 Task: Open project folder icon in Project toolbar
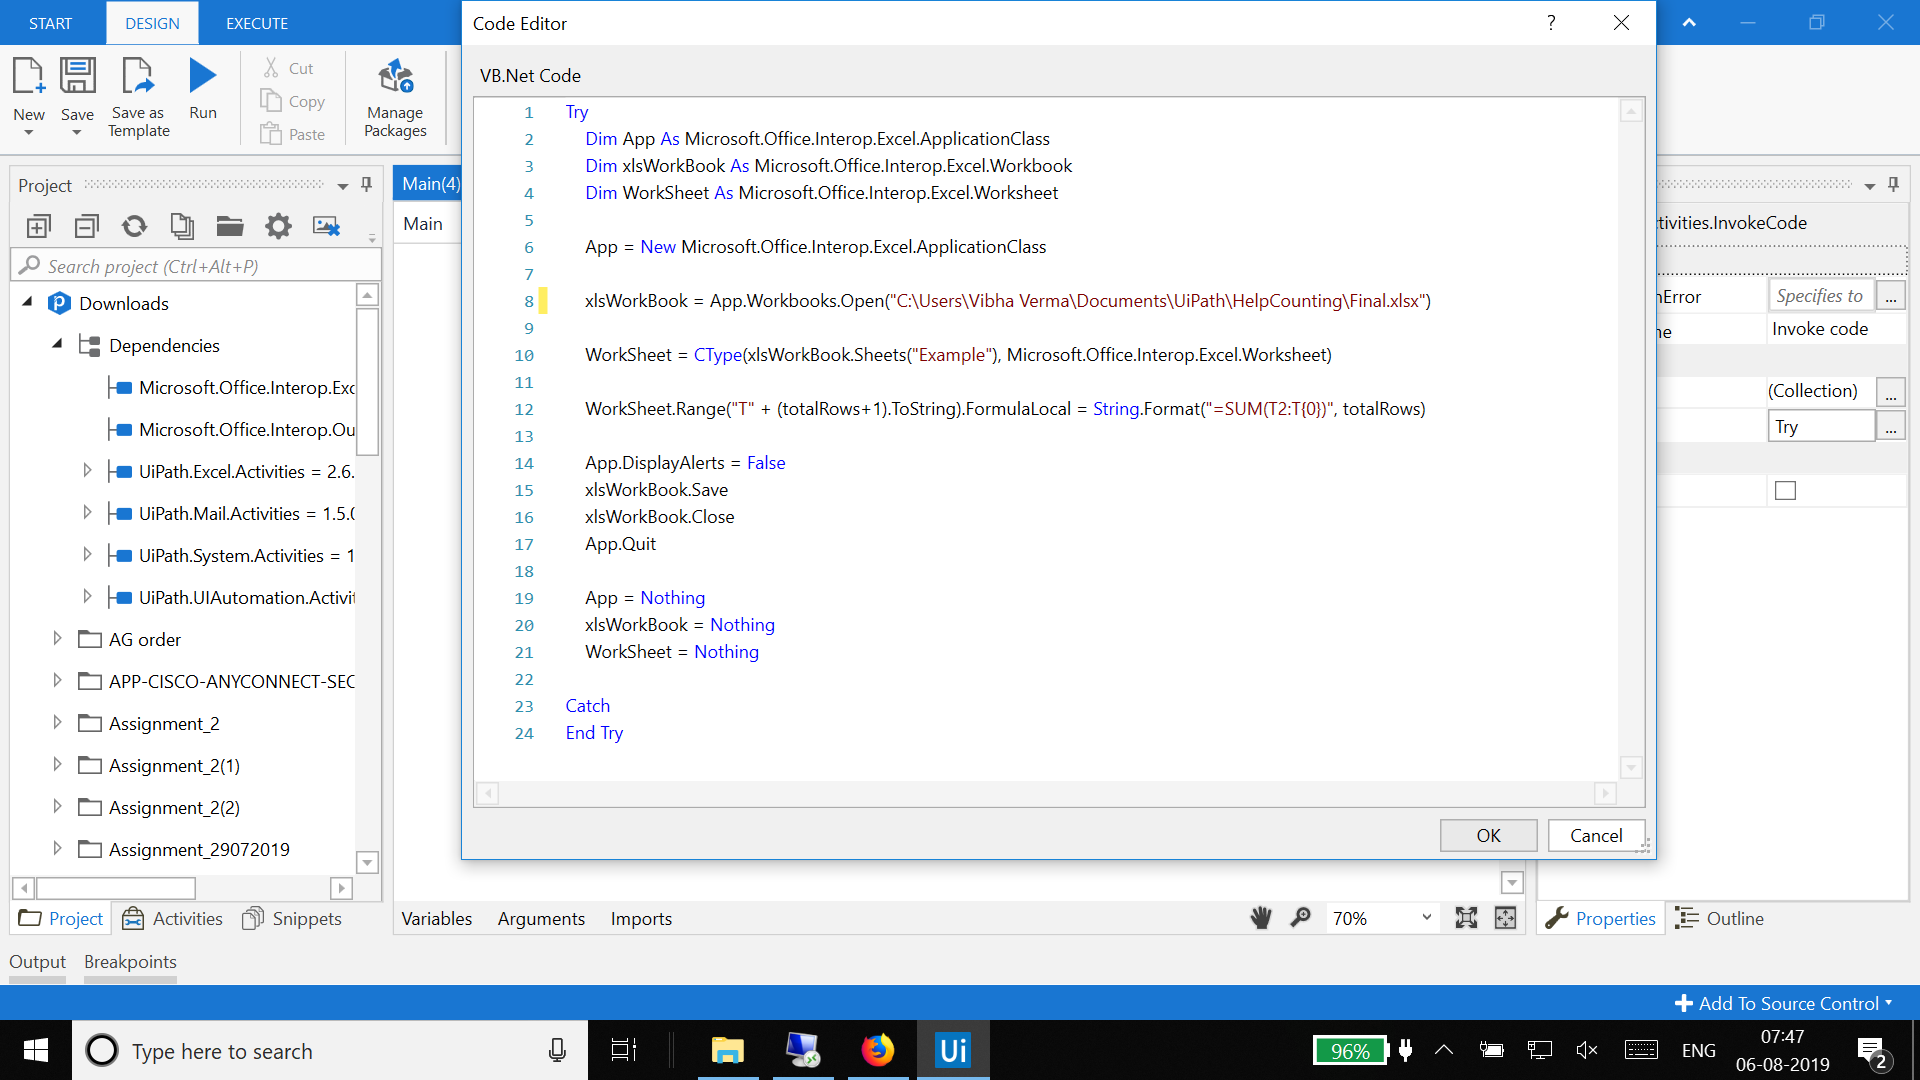pos(230,227)
